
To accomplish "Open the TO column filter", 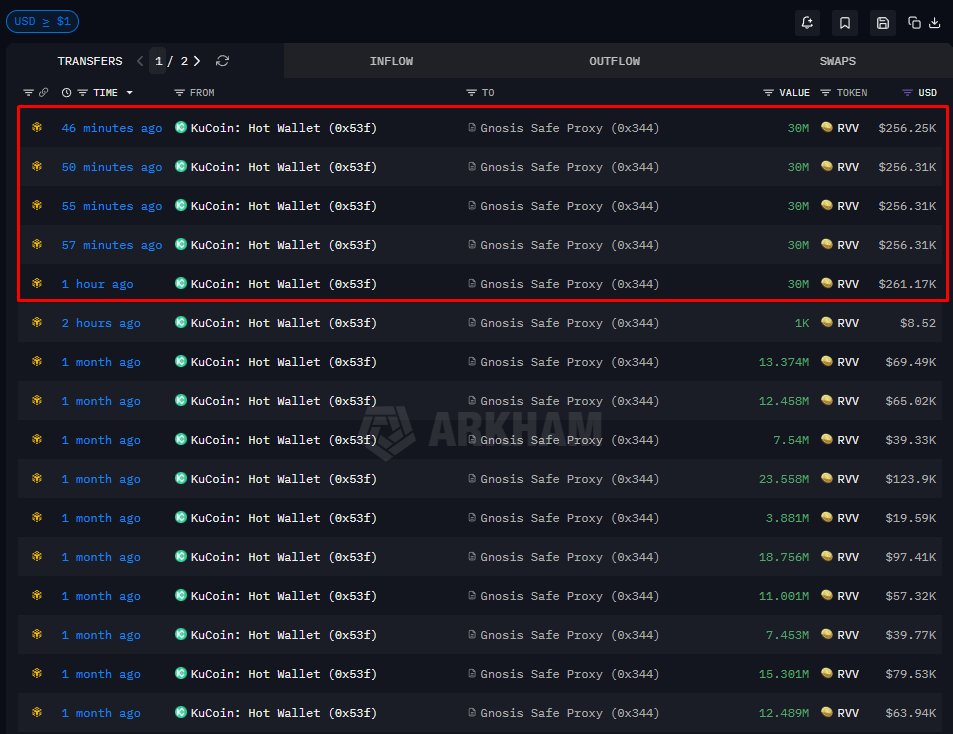I will pos(480,92).
